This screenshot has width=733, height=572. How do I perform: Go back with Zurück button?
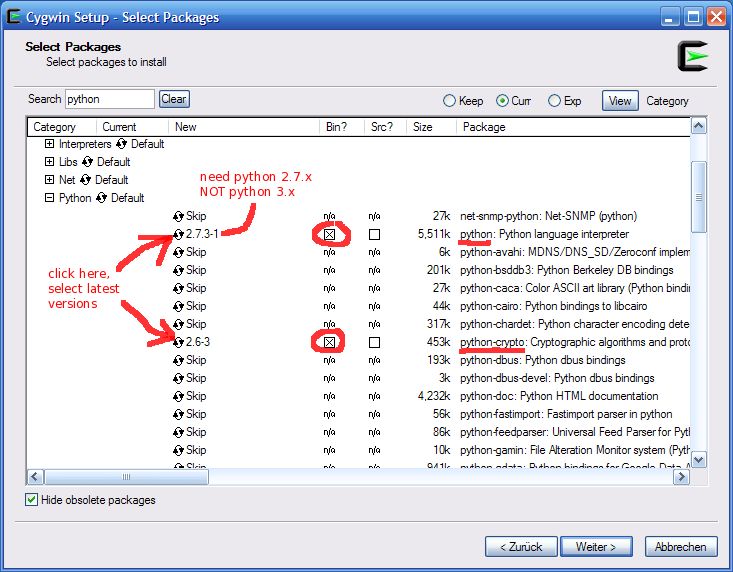pyautogui.click(x=521, y=547)
